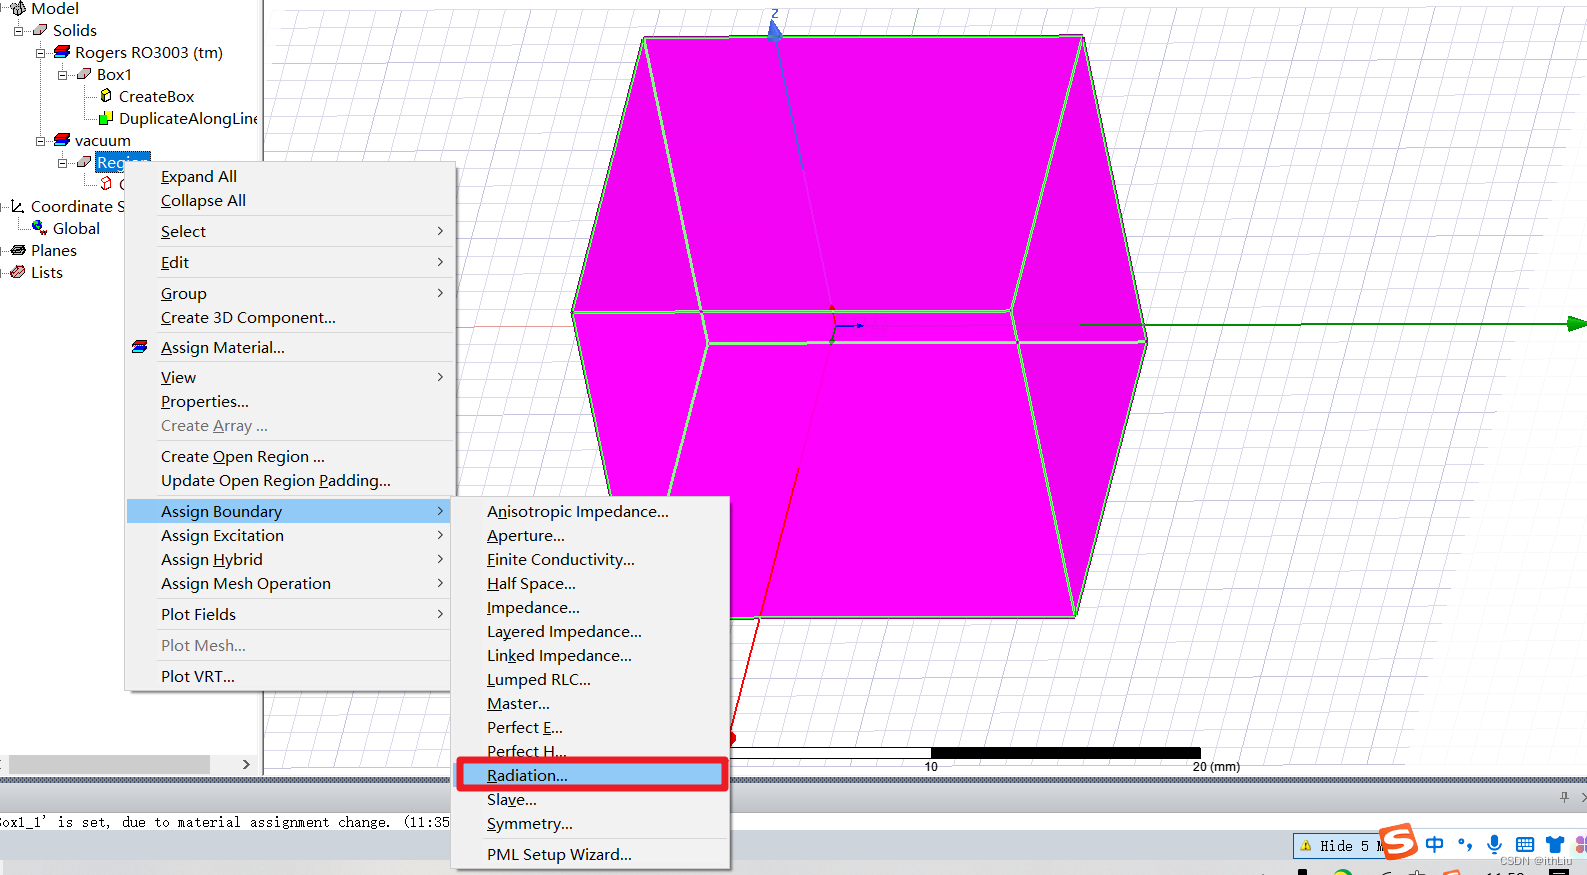The width and height of the screenshot is (1587, 875).
Task: Open the Assign Mesh Operation submenu arrow
Action: [440, 583]
